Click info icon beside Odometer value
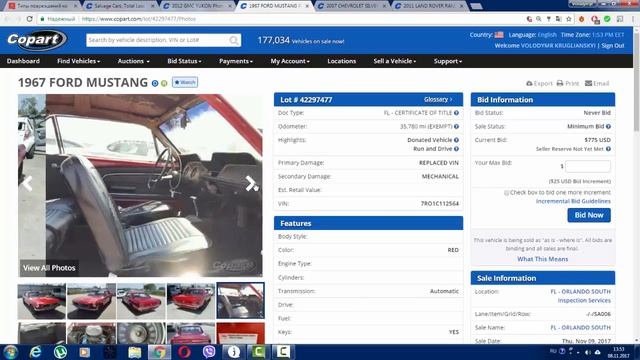640x360 pixels. click(456, 127)
